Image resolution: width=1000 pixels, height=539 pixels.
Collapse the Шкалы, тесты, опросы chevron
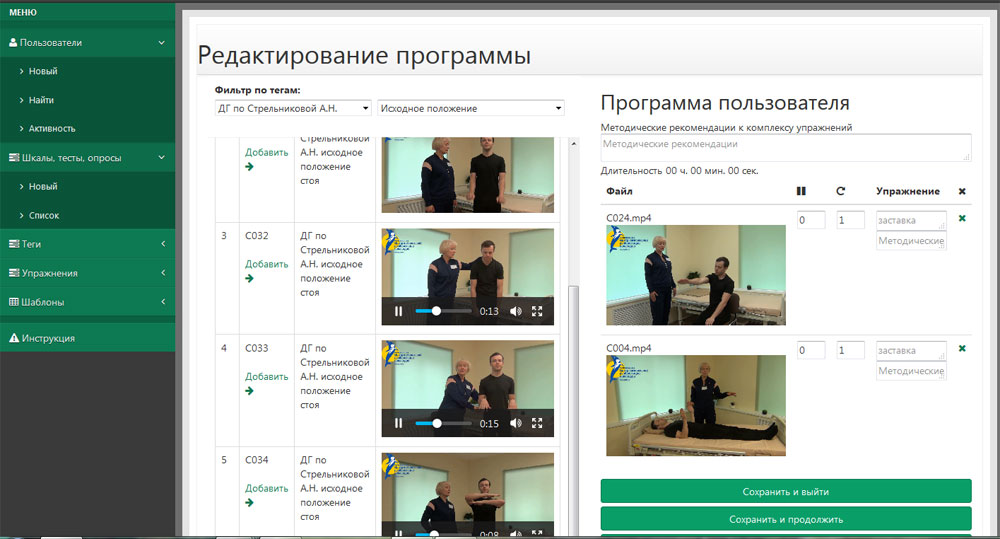(x=161, y=157)
